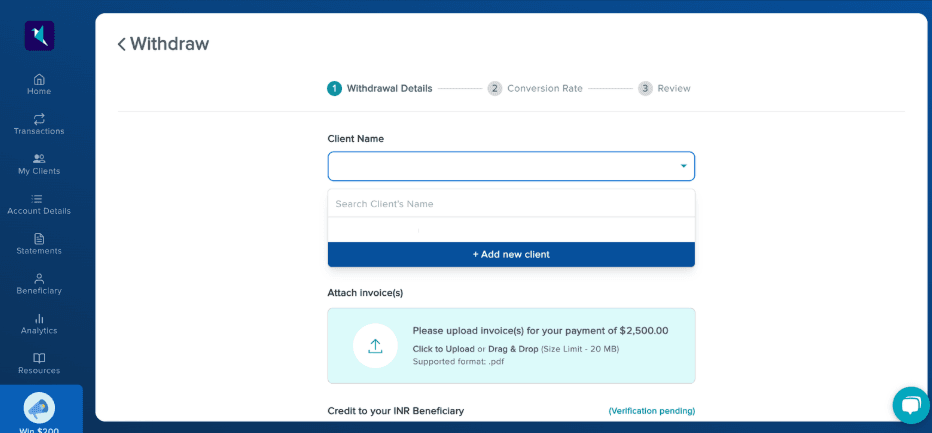This screenshot has height=433, width=932.
Task: Open the Transactions sidebar icon
Action: (x=39, y=119)
